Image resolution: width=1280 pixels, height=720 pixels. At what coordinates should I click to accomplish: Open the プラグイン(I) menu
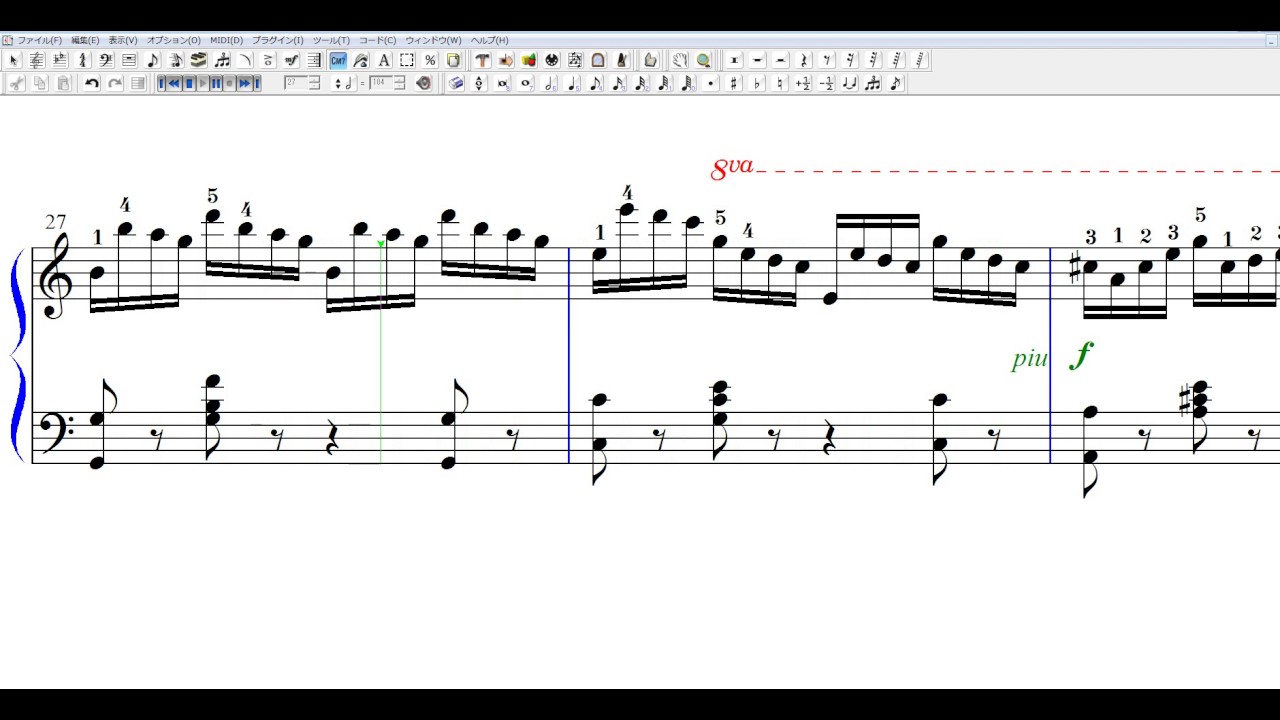[277, 40]
